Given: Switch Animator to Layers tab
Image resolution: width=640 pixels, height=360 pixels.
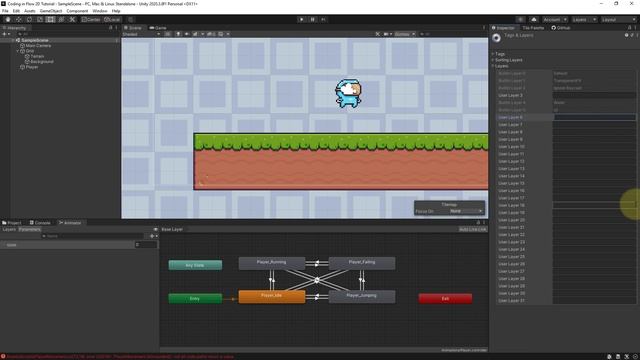Looking at the screenshot, I should (x=9, y=229).
